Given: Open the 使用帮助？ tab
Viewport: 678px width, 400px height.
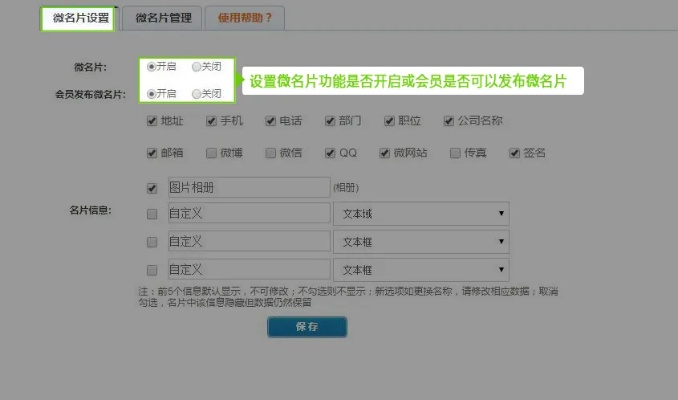Looking at the screenshot, I should pos(245,18).
